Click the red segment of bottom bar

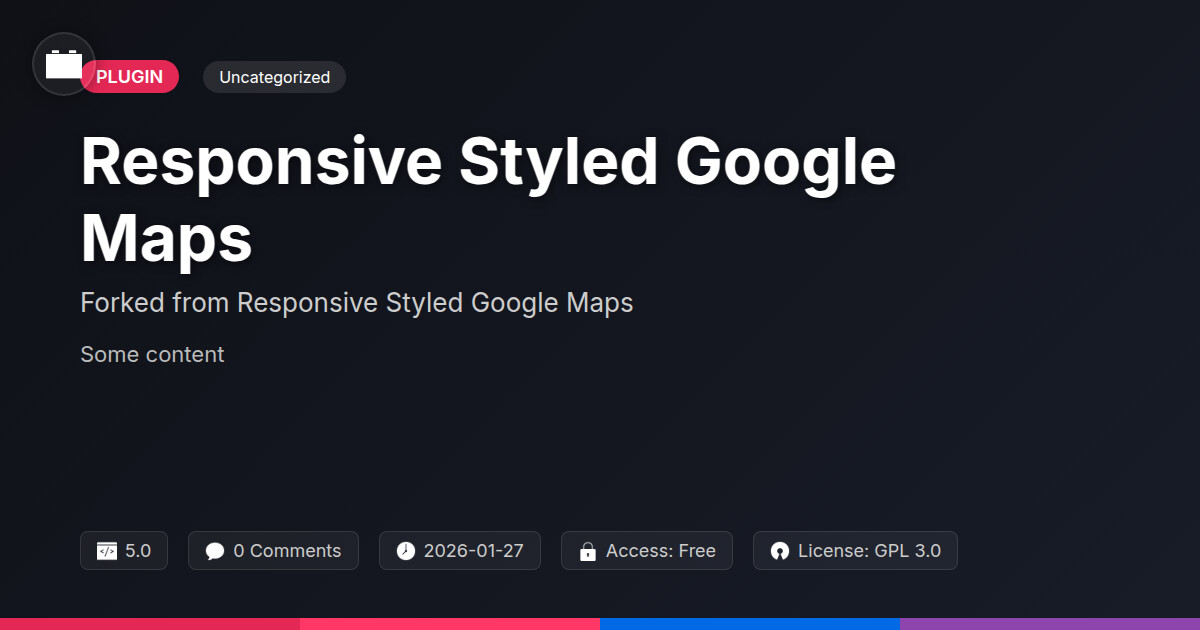coord(150,623)
